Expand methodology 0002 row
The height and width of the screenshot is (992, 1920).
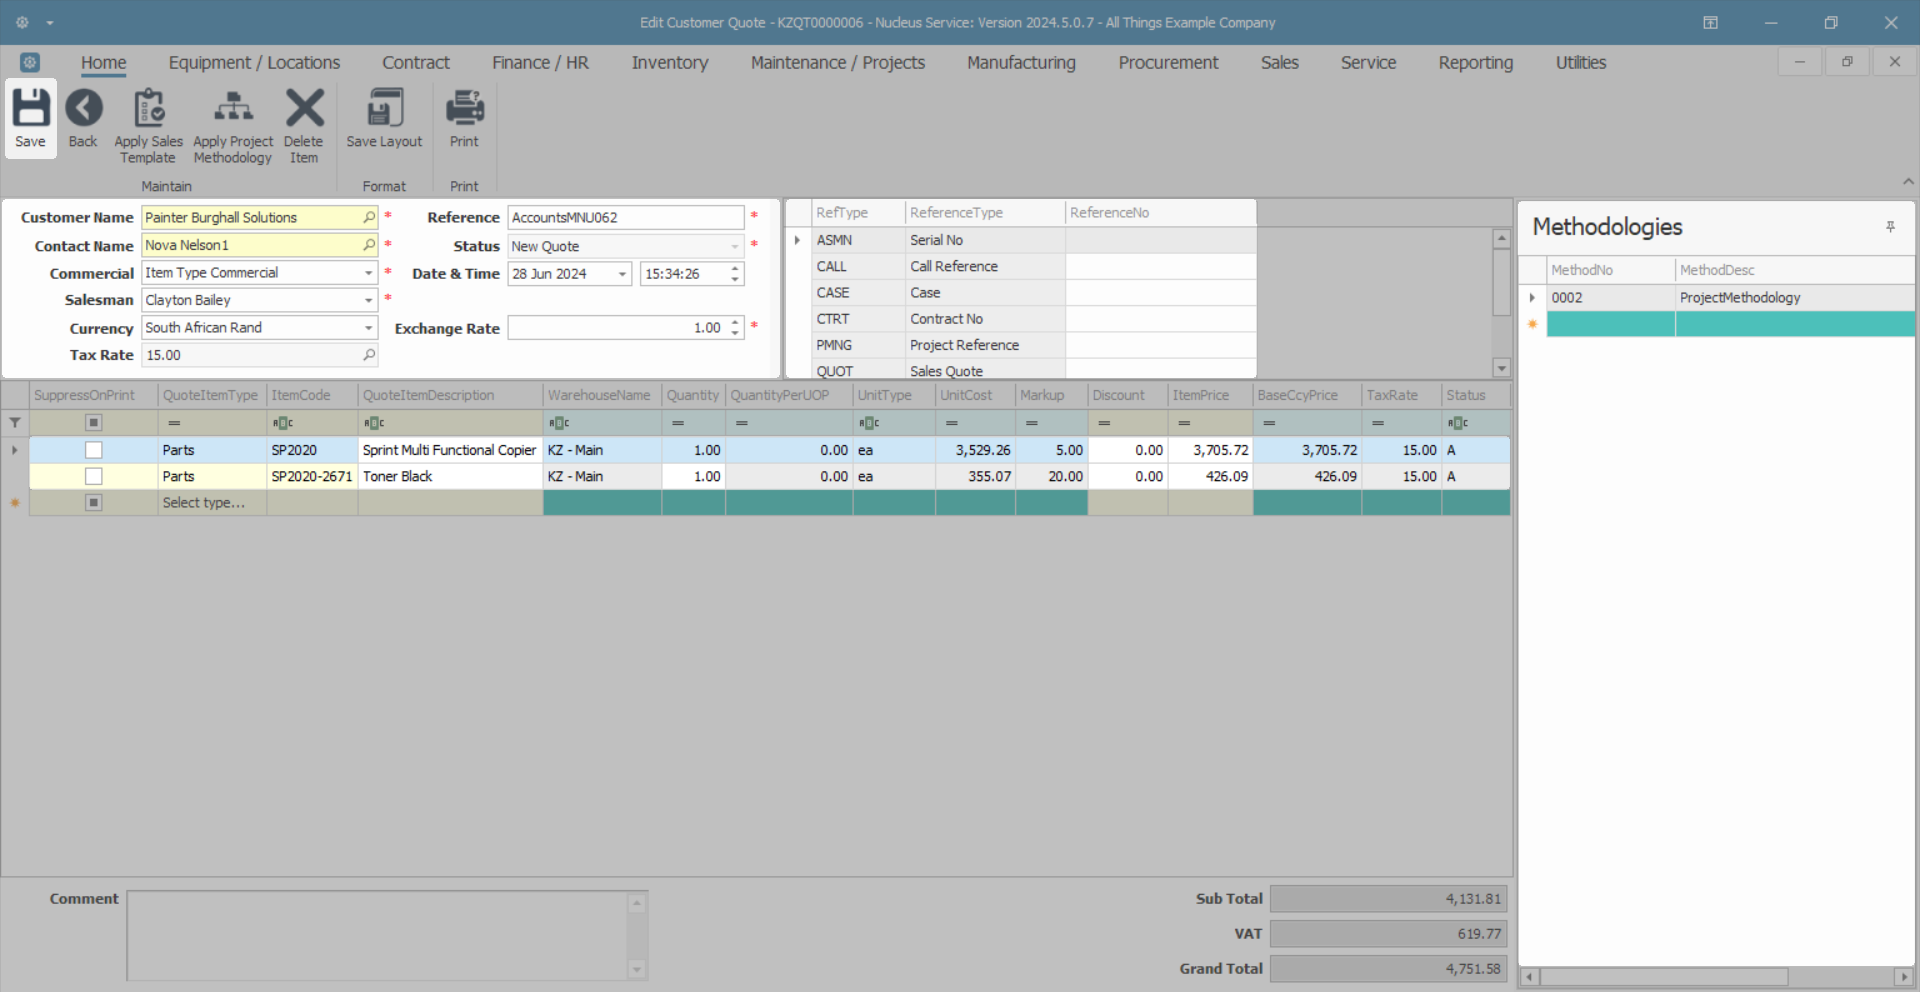1531,297
